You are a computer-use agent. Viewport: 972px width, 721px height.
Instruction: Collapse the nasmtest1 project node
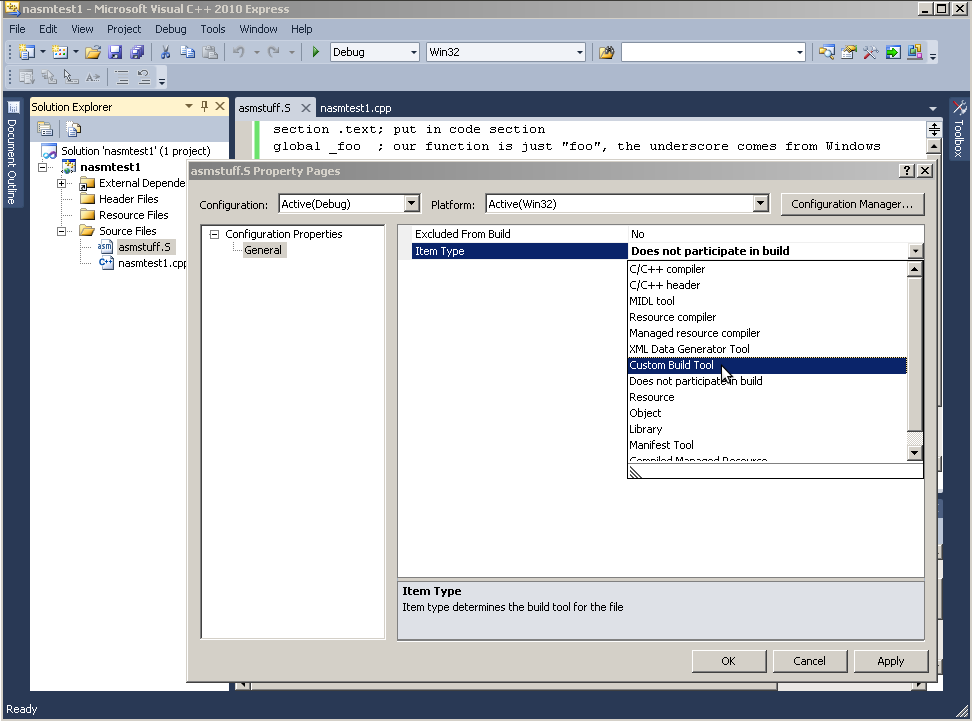click(43, 167)
